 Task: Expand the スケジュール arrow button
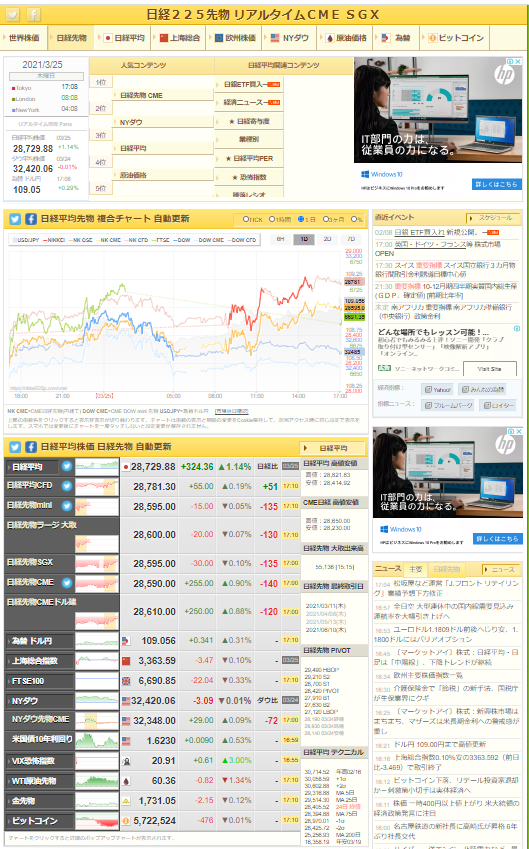(x=493, y=218)
